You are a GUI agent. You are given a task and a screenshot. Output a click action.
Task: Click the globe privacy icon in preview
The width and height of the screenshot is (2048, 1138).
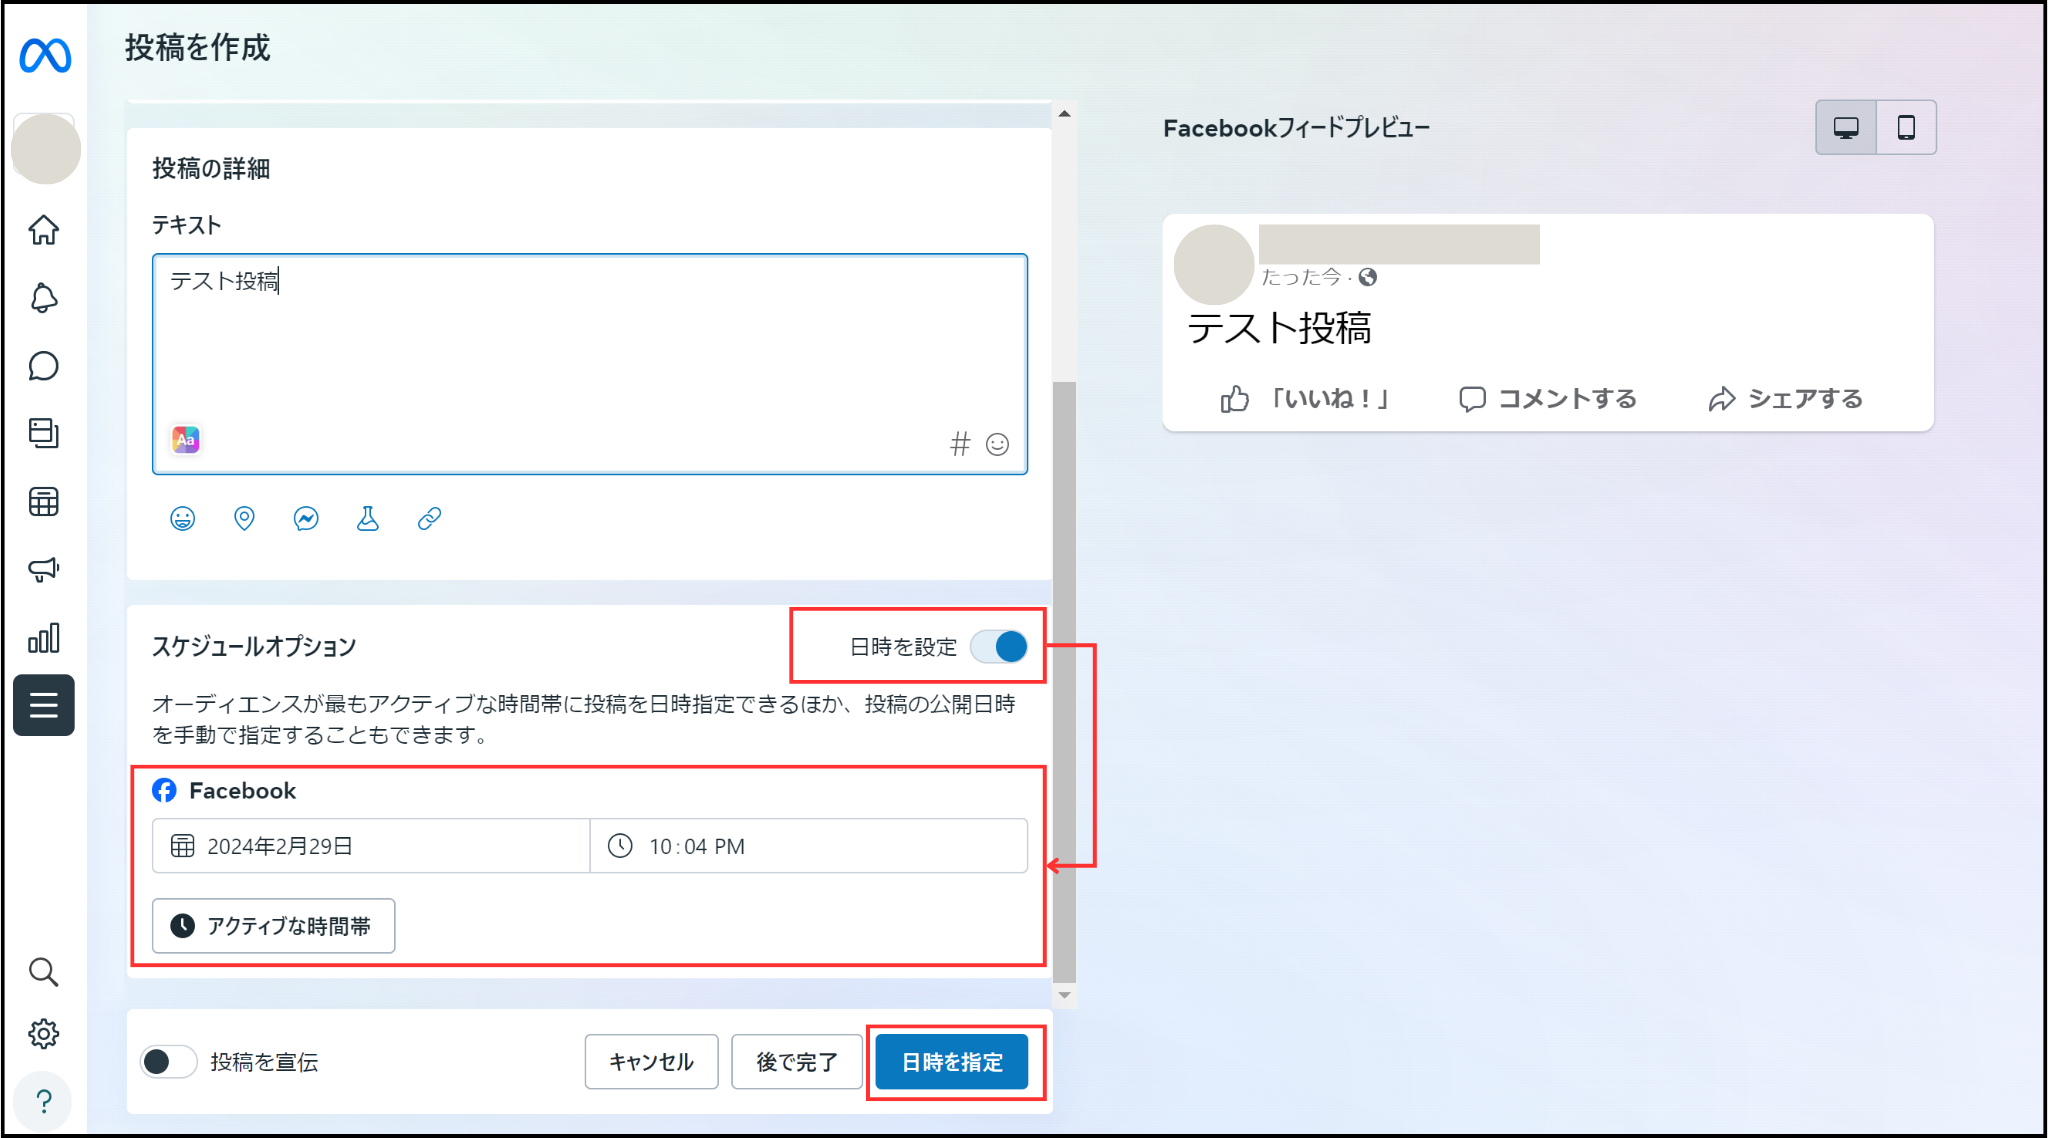pyautogui.click(x=1368, y=277)
